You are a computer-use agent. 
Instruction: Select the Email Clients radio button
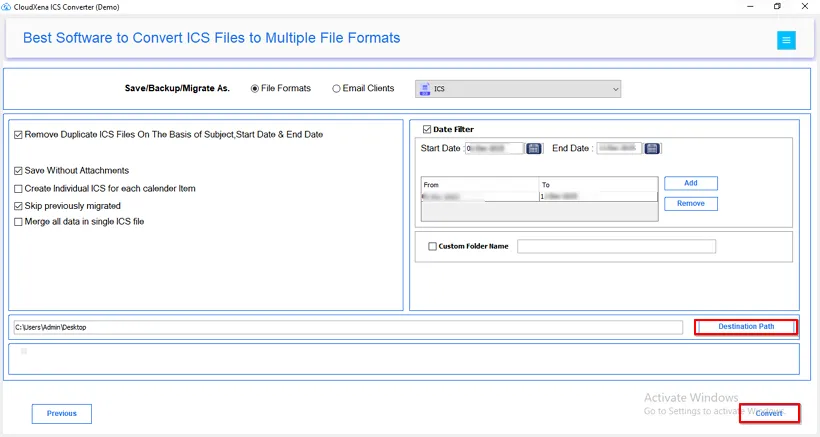click(x=336, y=89)
